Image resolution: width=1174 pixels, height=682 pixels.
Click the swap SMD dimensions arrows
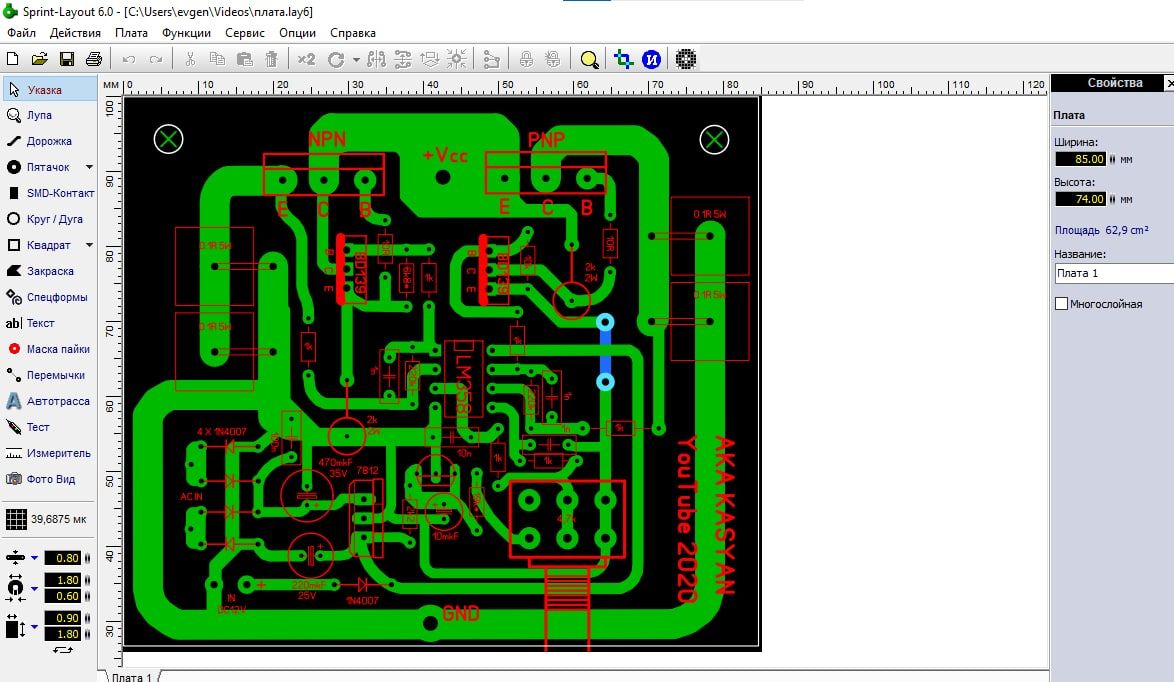(63, 650)
